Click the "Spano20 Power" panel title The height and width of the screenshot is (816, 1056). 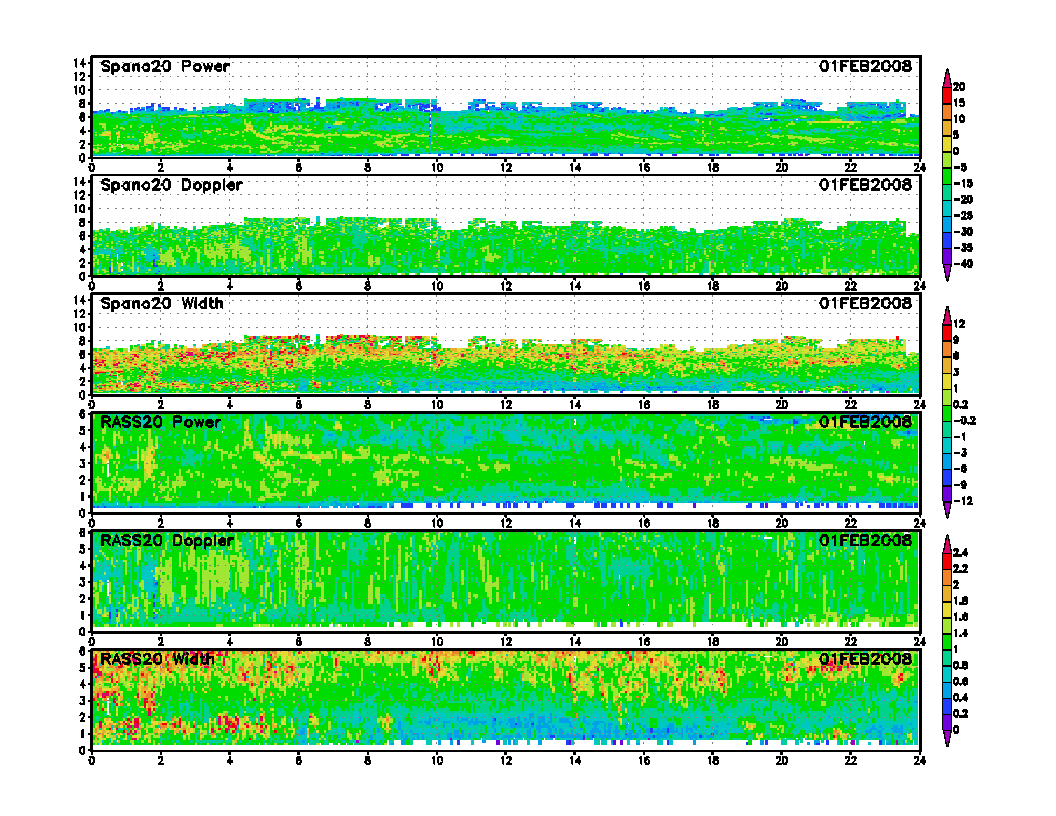click(x=165, y=66)
